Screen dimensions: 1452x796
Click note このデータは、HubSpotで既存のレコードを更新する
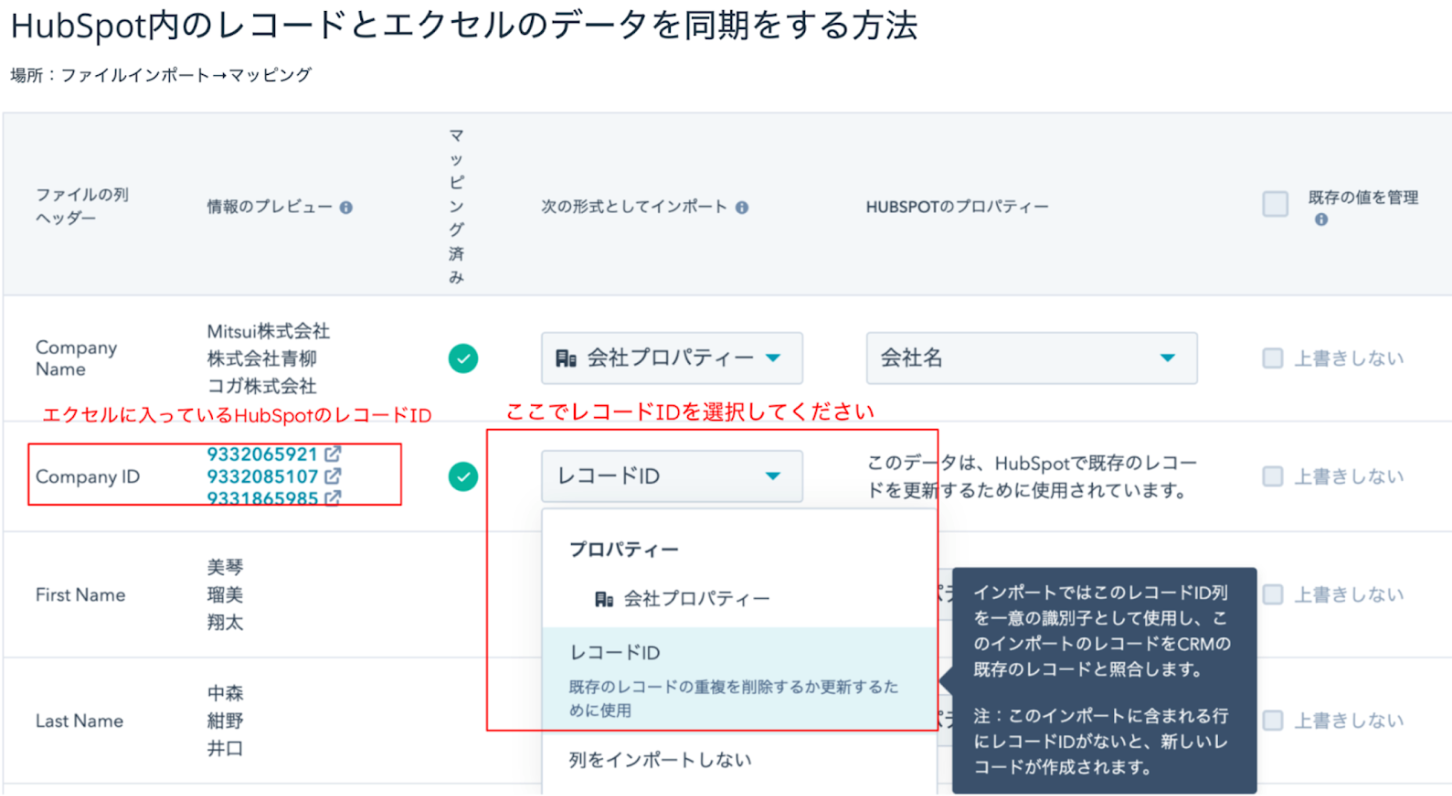(x=1032, y=477)
